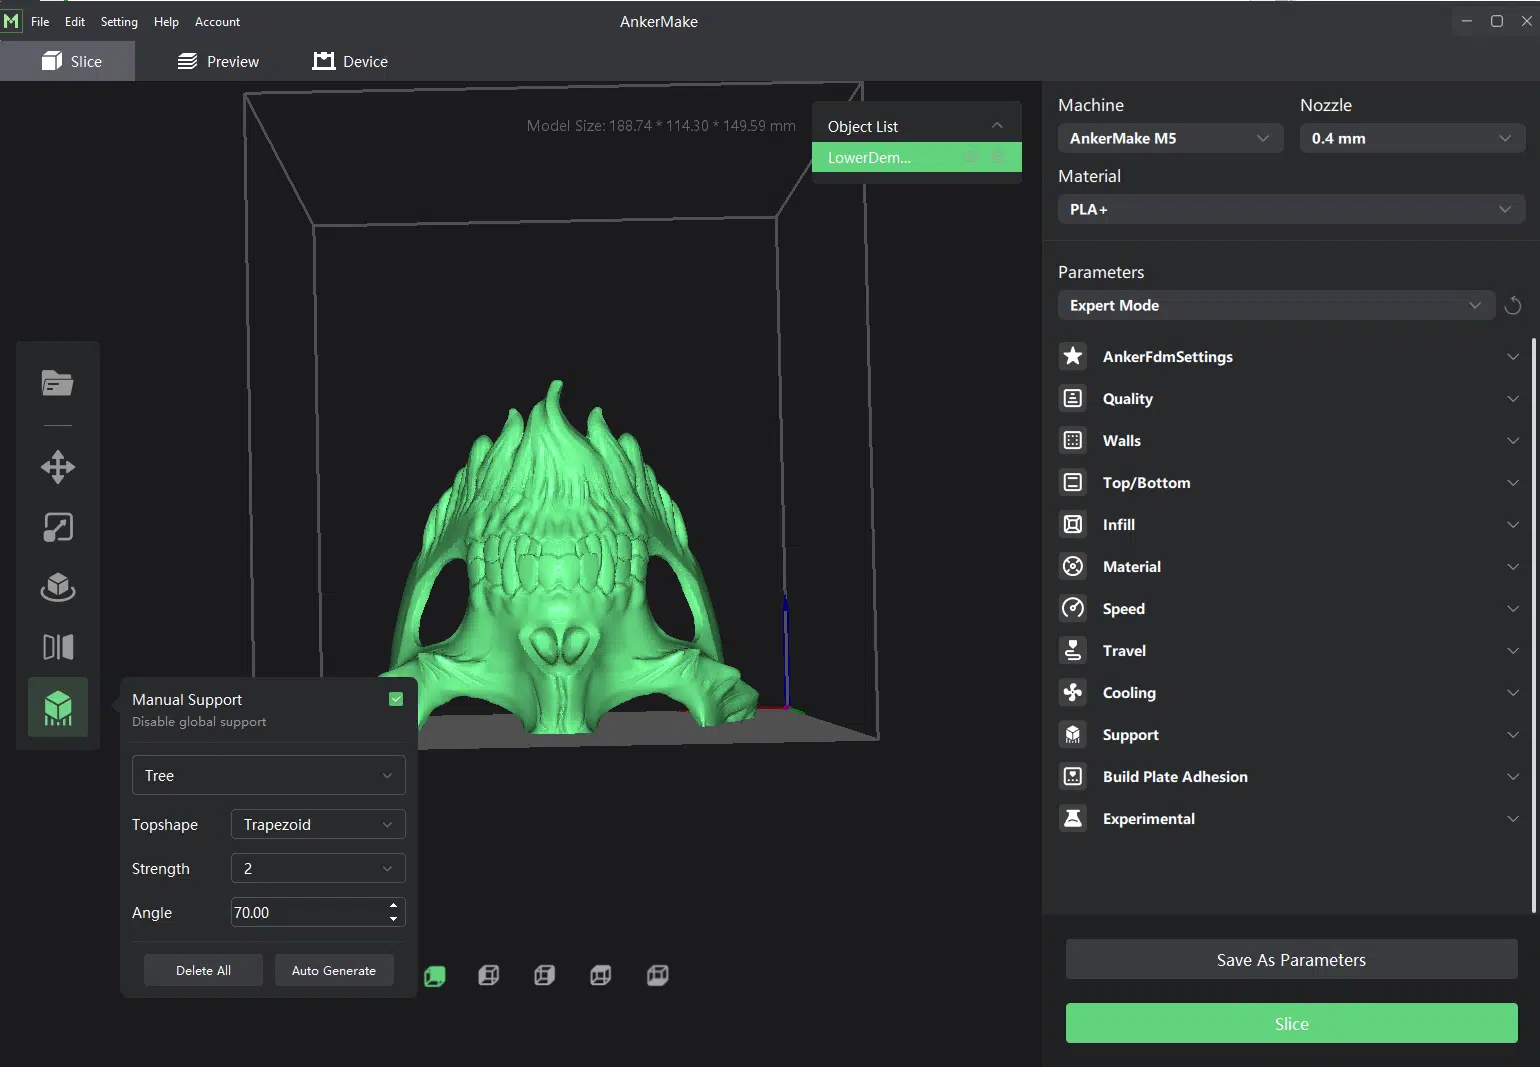Click the green Slice button
1540x1067 pixels.
click(x=1291, y=1023)
